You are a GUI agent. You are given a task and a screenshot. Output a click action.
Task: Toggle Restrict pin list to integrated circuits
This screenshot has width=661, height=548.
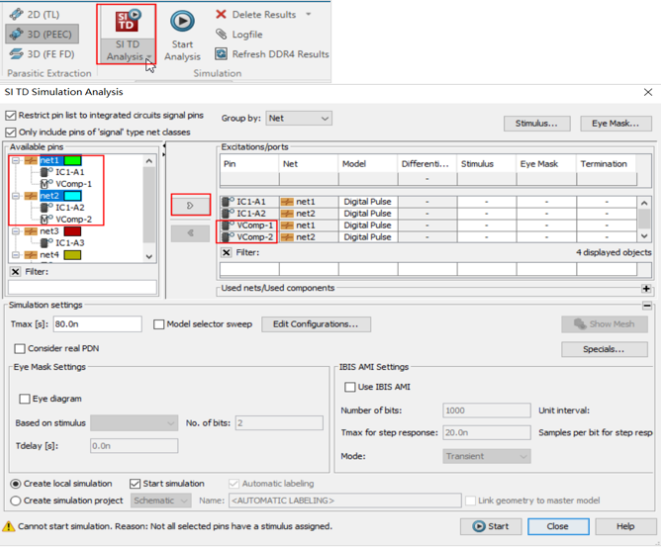11,116
